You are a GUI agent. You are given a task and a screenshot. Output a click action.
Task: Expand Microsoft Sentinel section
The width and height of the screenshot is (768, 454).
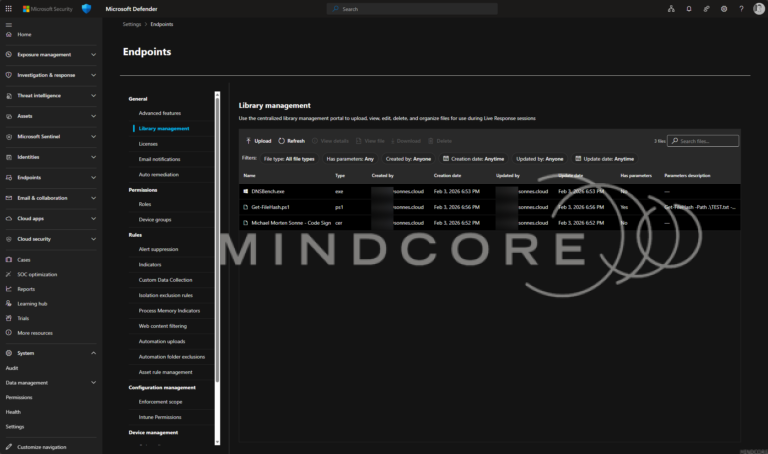tap(51, 137)
